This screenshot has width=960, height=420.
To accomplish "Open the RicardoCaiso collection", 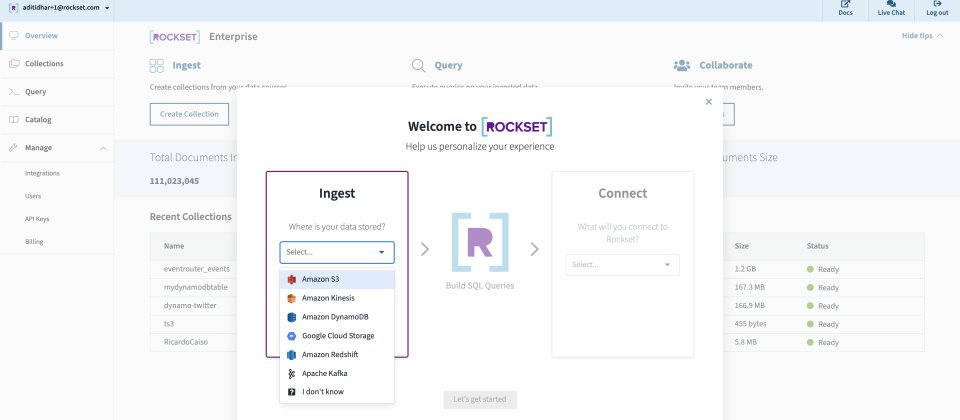I will (x=186, y=342).
